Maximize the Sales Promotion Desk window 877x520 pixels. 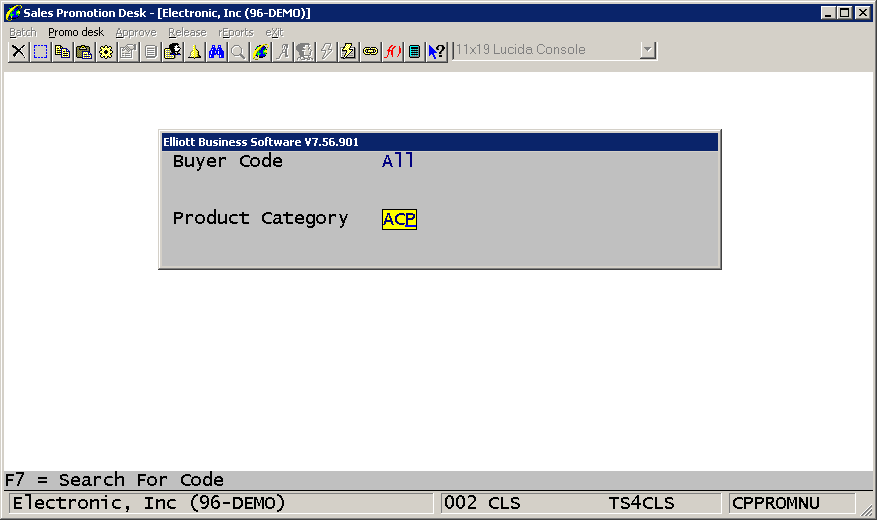[845, 12]
